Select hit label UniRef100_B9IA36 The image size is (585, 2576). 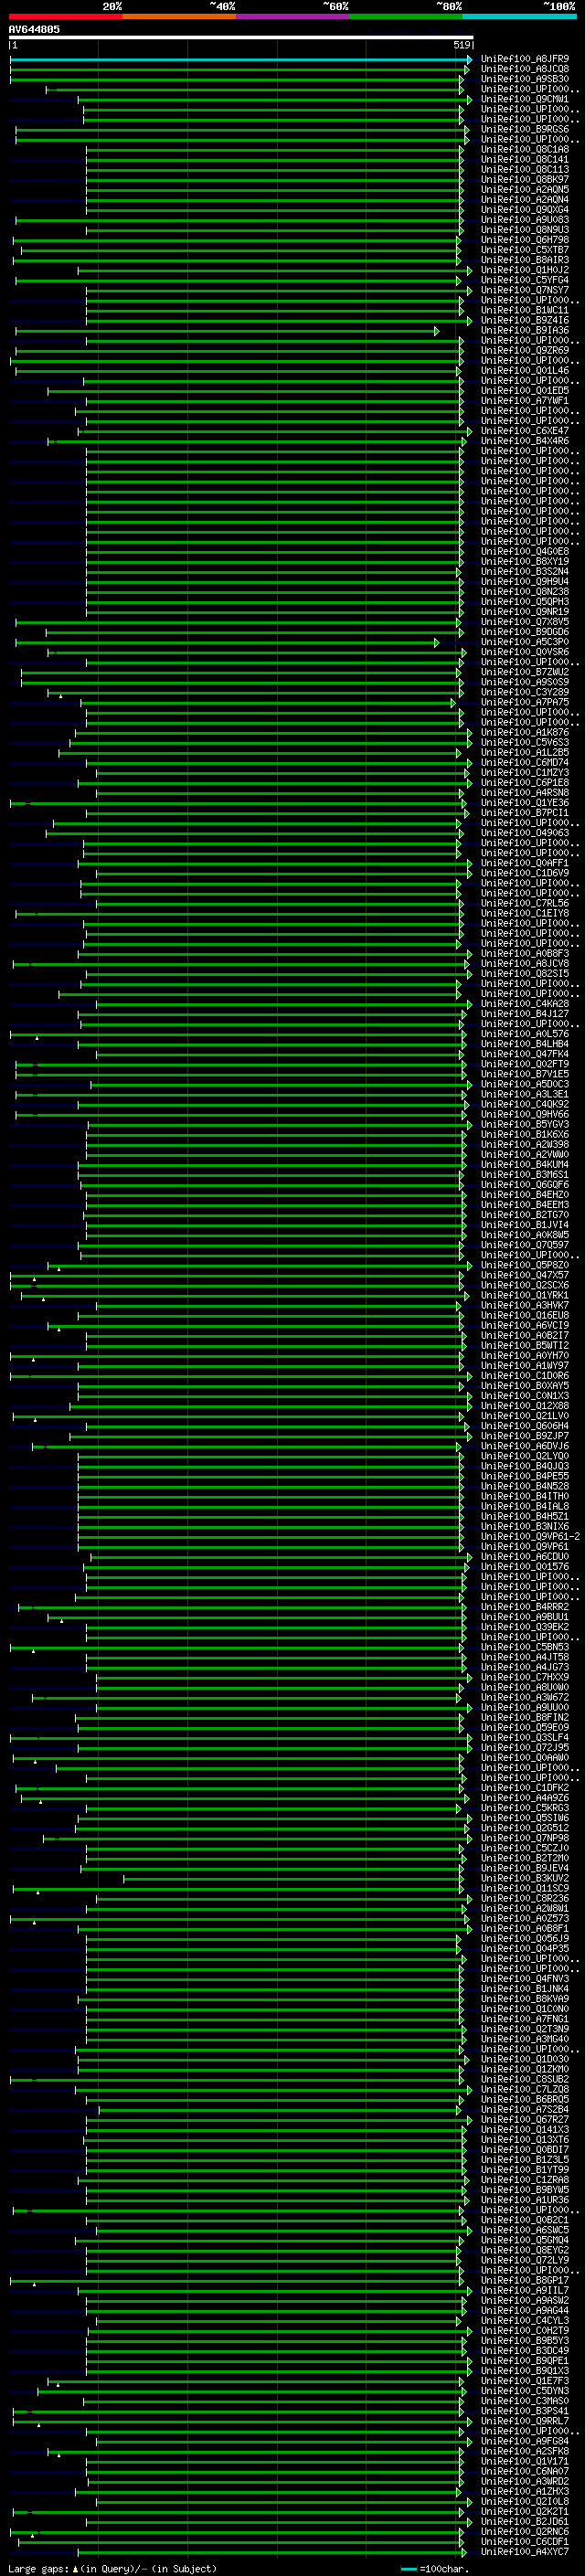[x=525, y=330]
